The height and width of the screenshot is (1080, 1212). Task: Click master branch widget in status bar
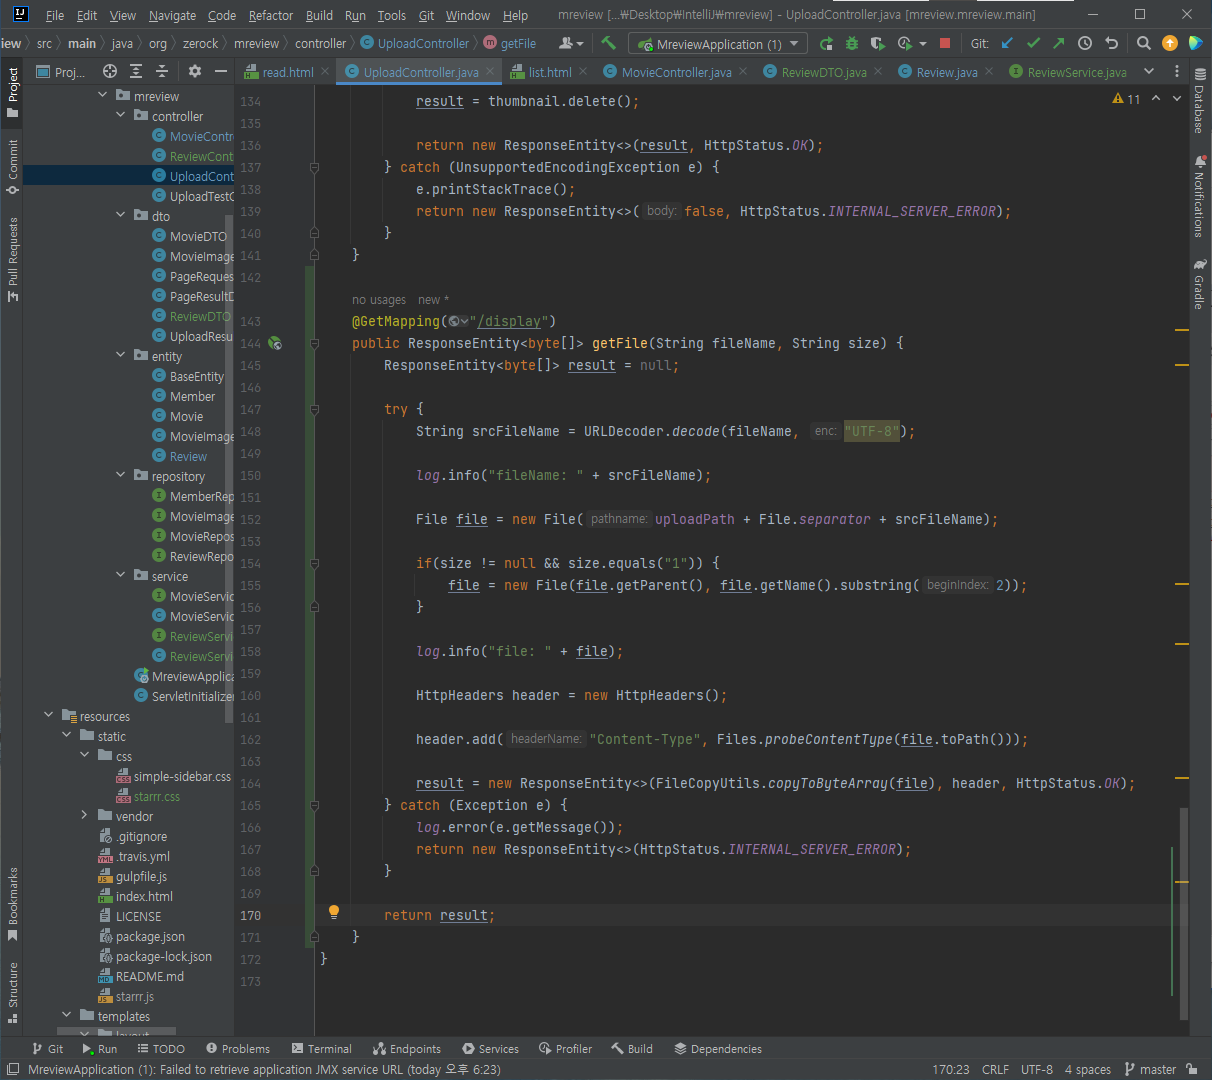click(x=1150, y=1069)
